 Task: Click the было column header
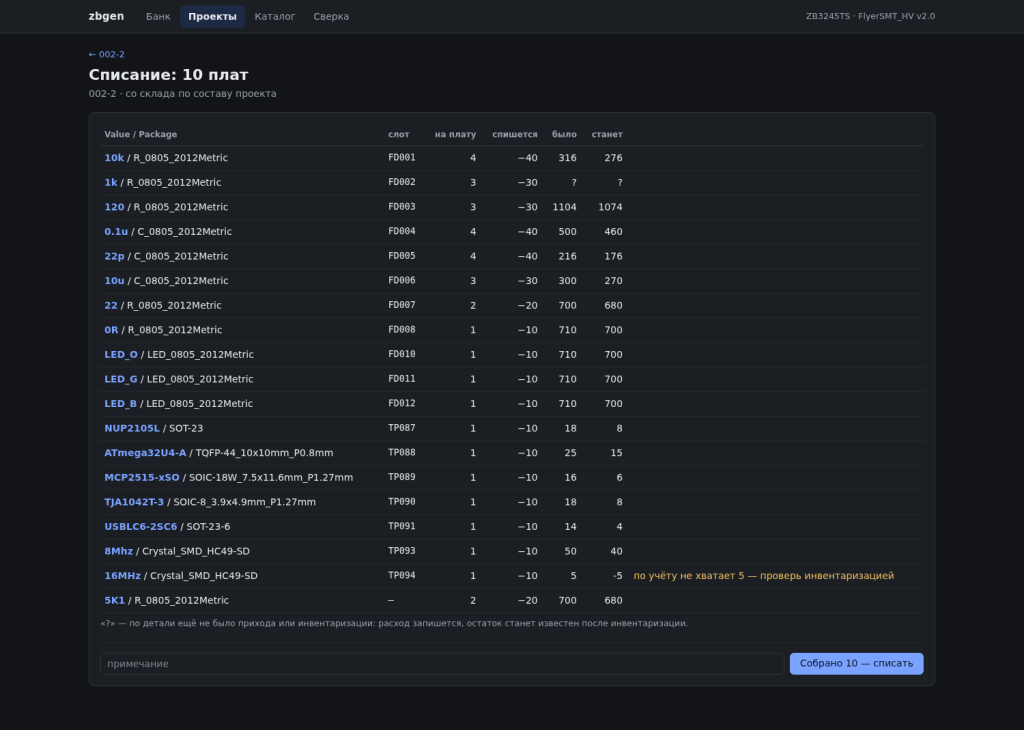tap(564, 135)
